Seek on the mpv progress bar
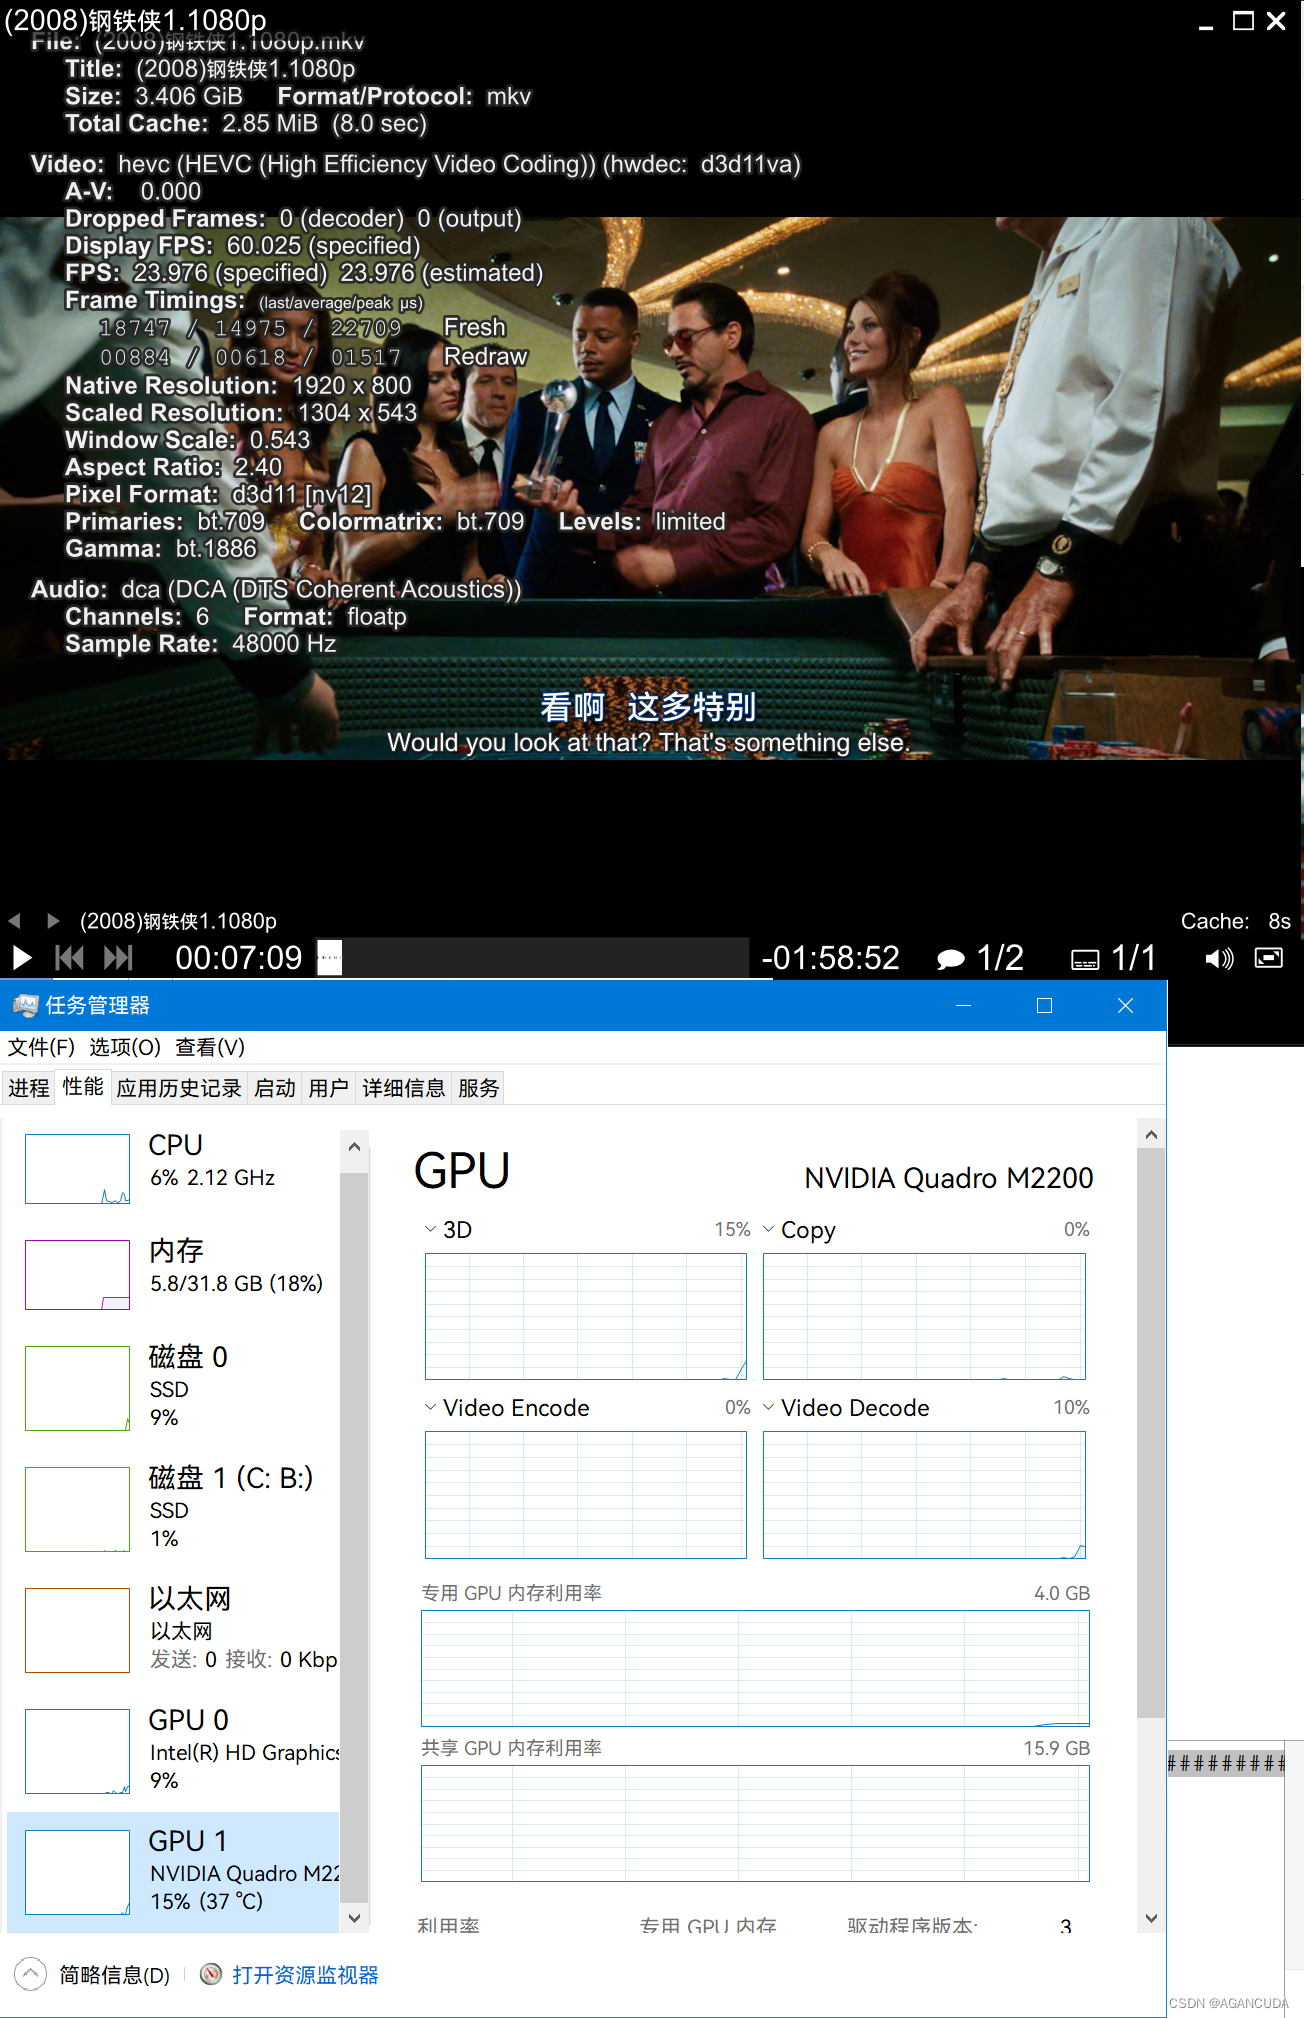The width and height of the screenshot is (1304, 2018). [x=533, y=957]
